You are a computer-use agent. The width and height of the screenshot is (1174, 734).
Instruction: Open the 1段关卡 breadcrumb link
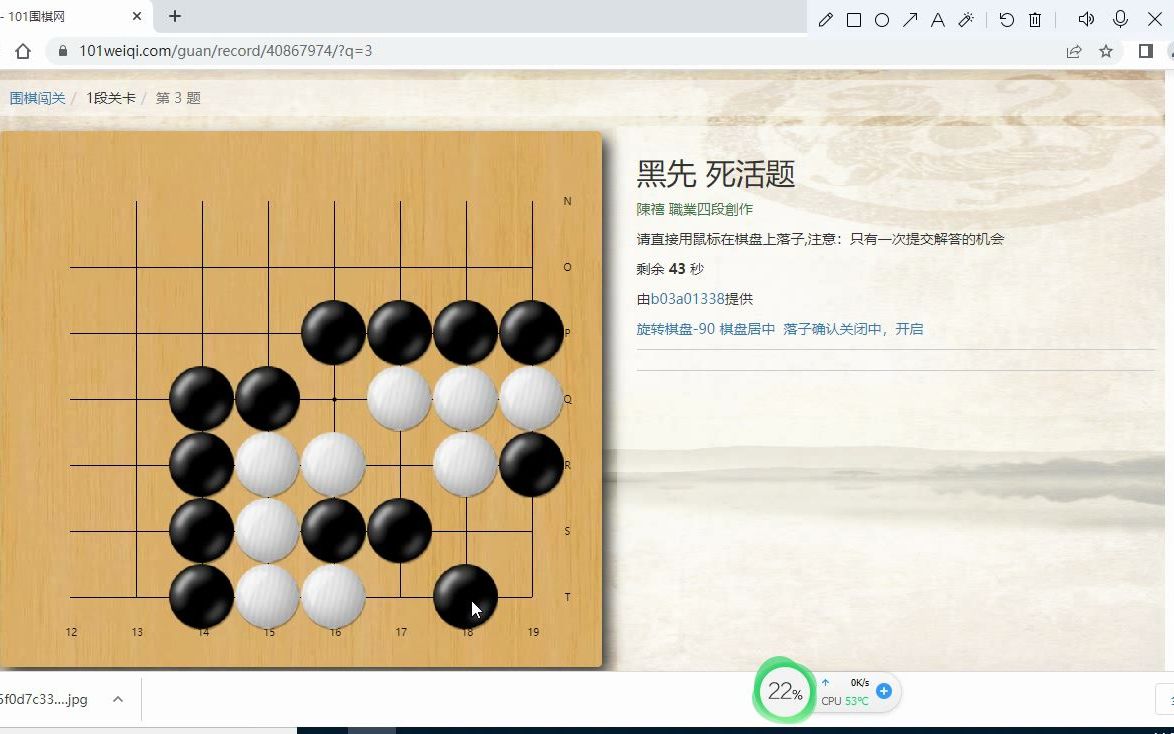click(111, 98)
